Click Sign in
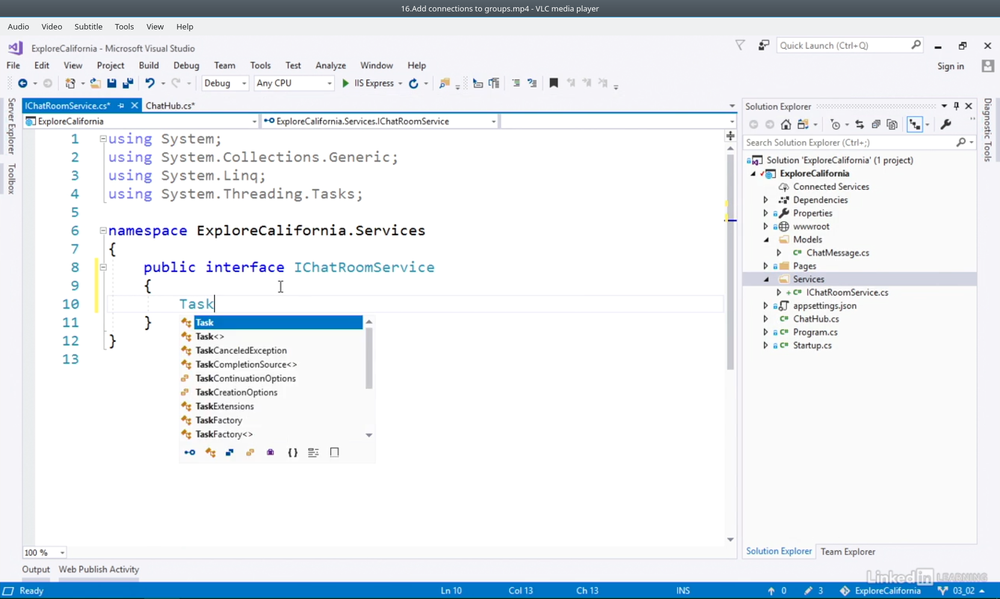The width and height of the screenshot is (1000, 599). tap(950, 66)
